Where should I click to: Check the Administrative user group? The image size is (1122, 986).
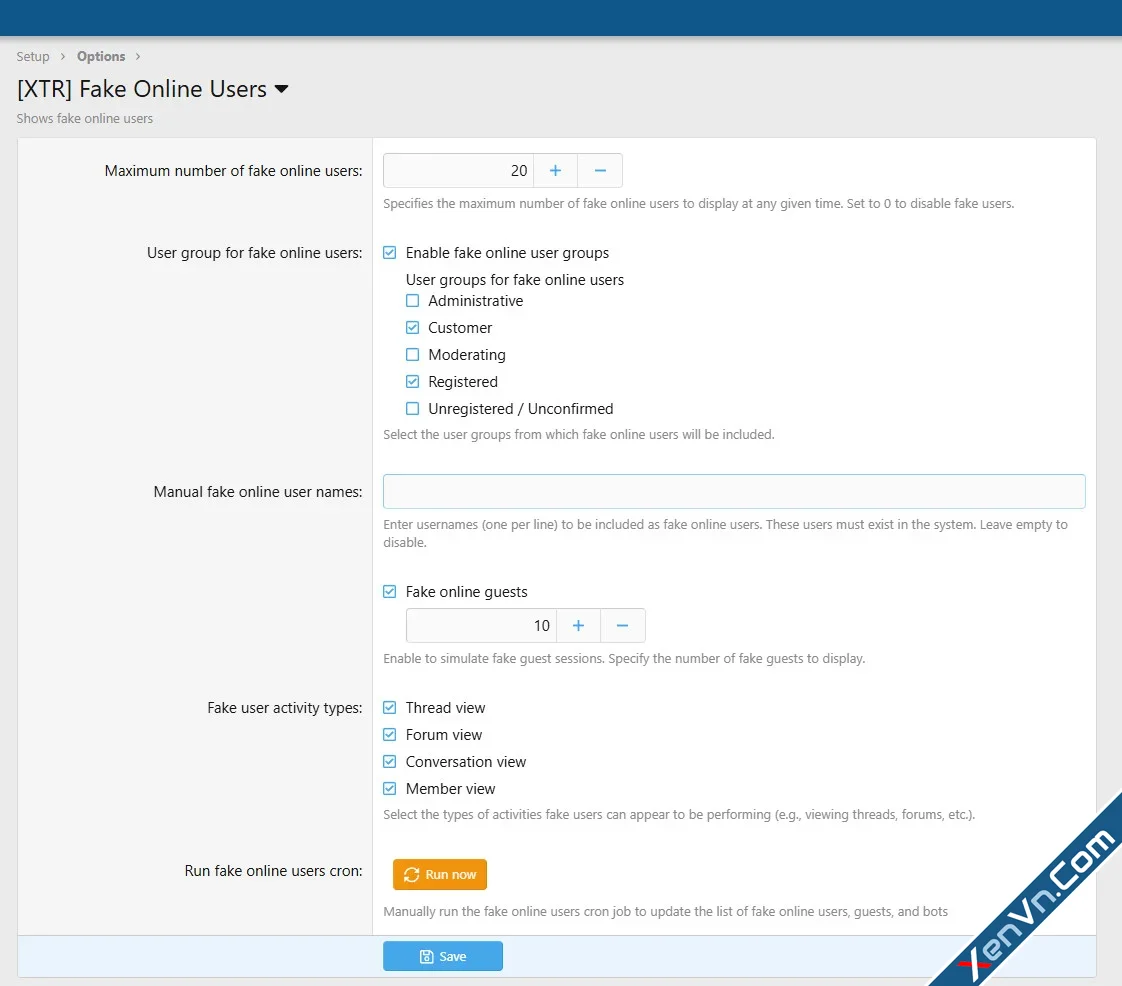coord(413,301)
